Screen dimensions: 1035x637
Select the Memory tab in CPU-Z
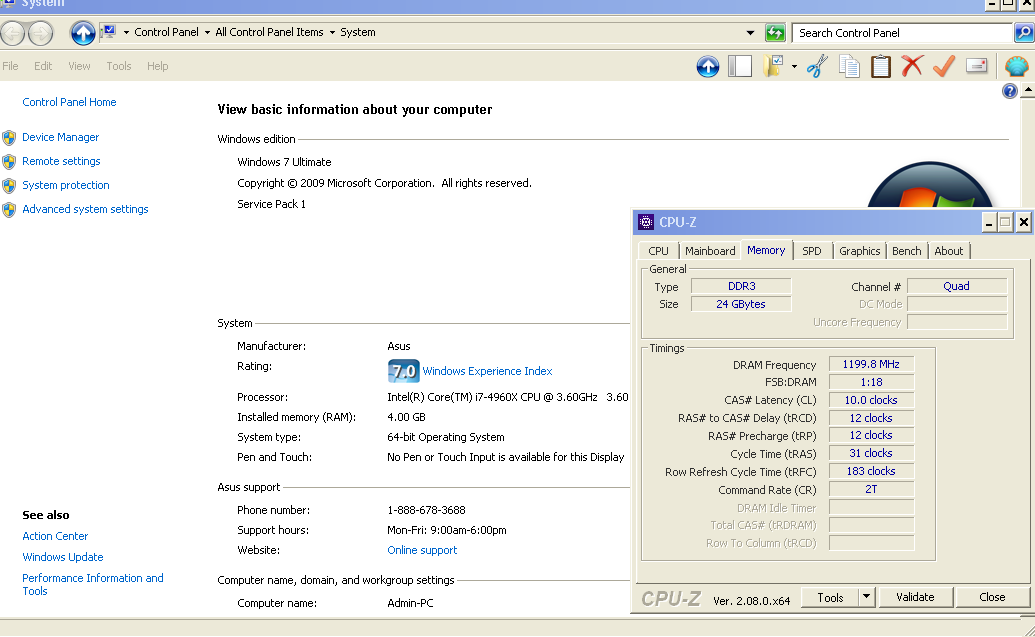click(x=766, y=250)
